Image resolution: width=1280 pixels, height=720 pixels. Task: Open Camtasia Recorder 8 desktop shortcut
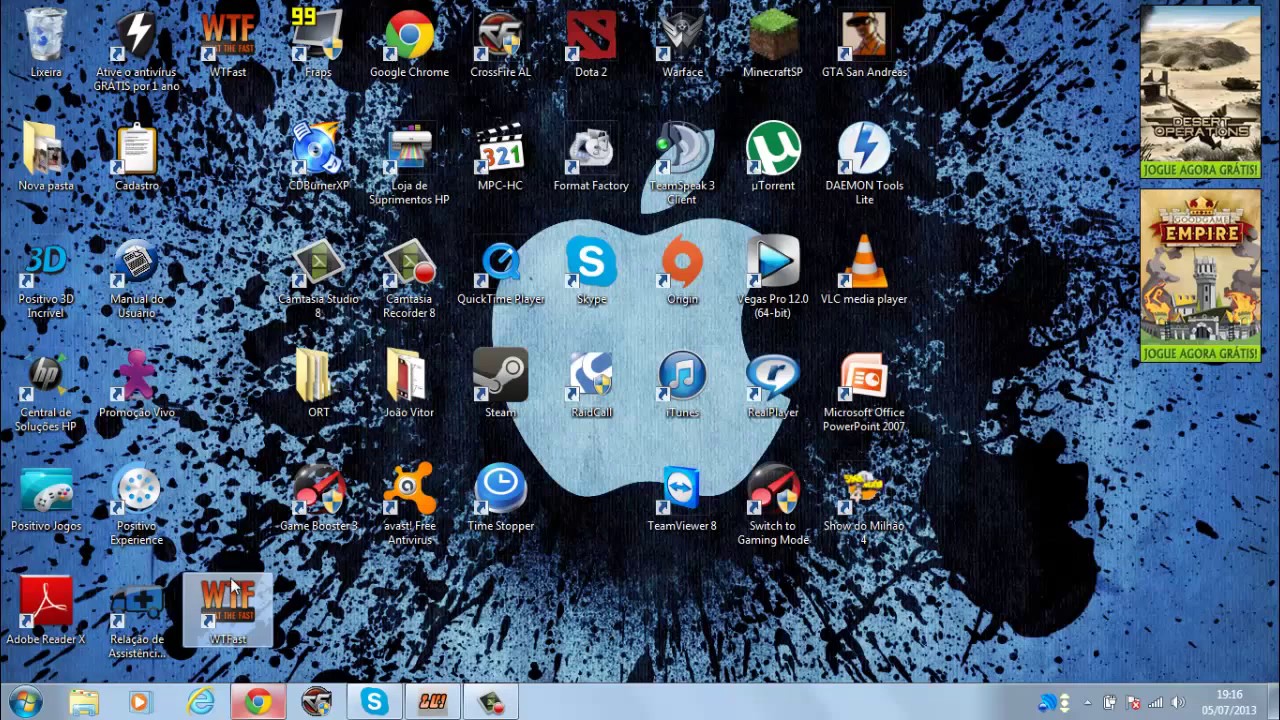[x=409, y=277]
